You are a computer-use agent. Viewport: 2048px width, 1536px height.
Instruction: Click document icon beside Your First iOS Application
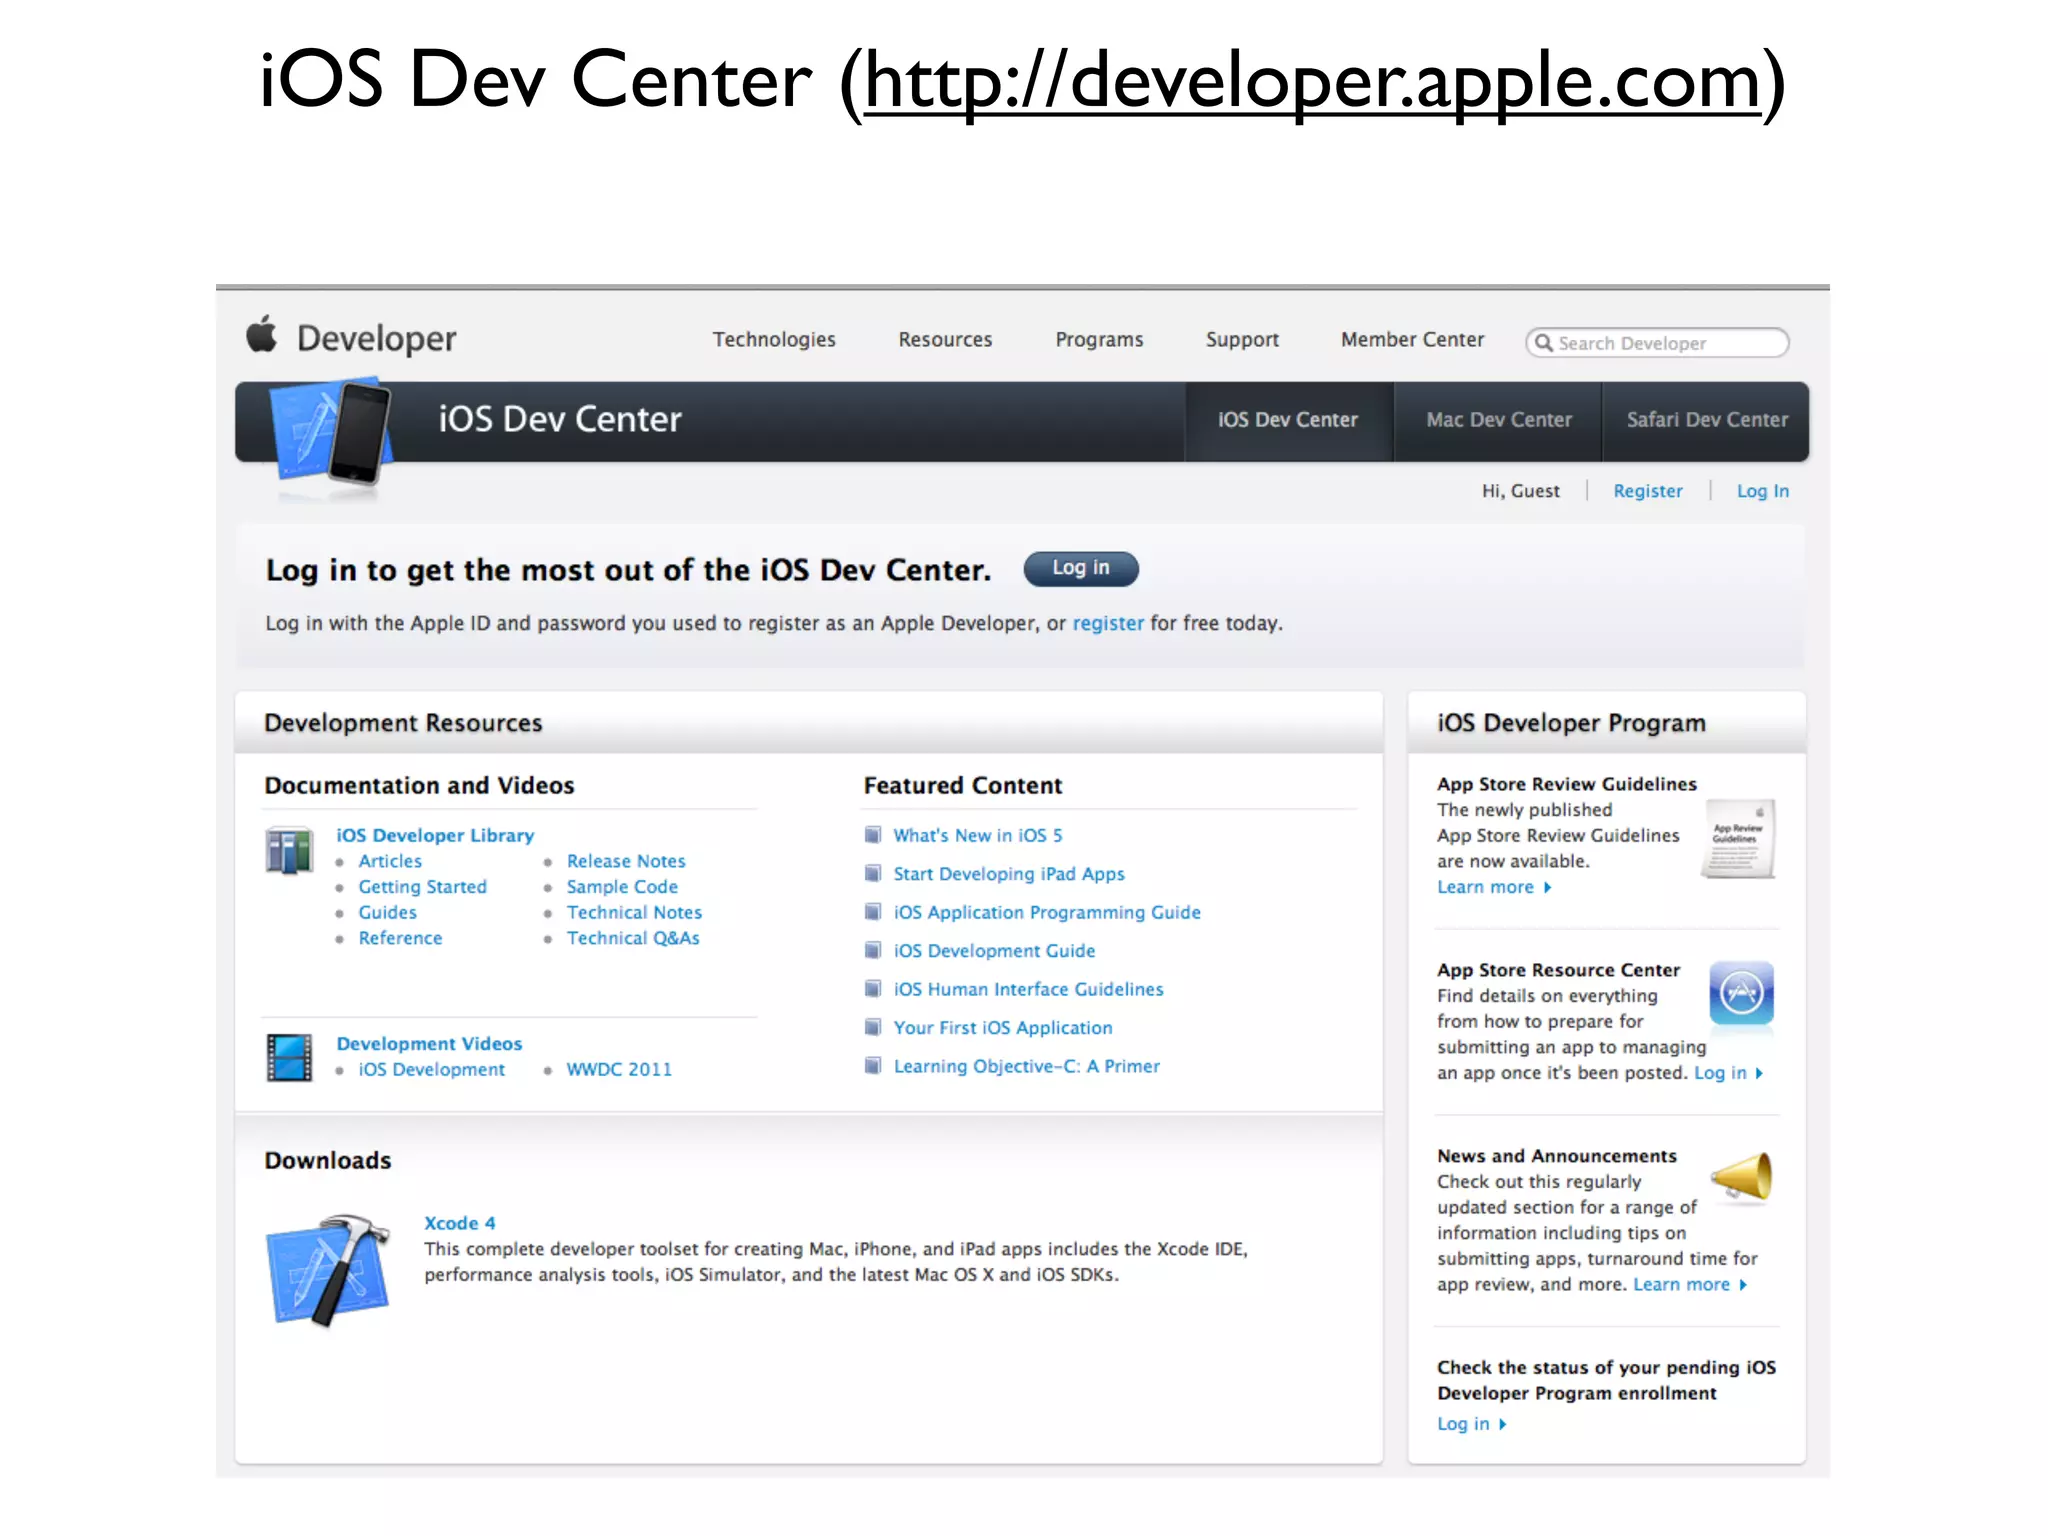tap(873, 1028)
